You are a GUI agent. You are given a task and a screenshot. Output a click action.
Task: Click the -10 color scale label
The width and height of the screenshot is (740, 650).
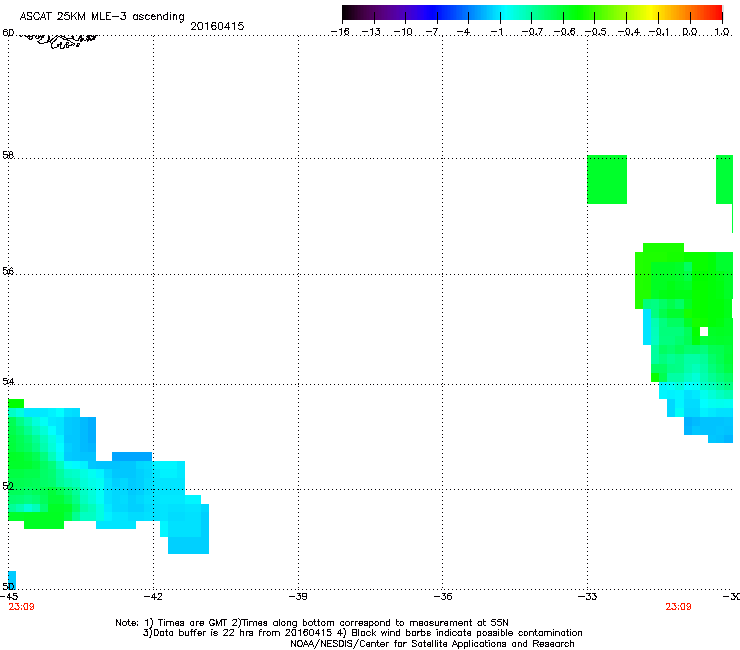(x=403, y=32)
